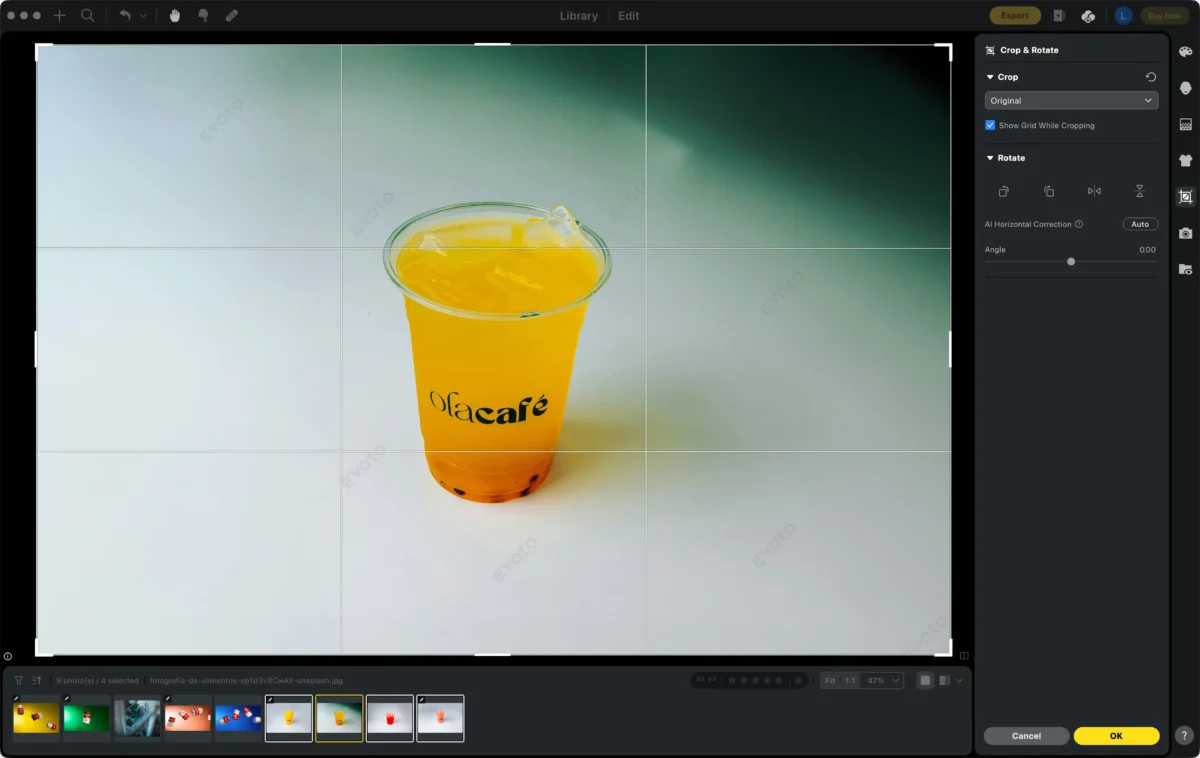
Task: Click the AI Horizontal Correction info icon
Action: pos(1079,224)
